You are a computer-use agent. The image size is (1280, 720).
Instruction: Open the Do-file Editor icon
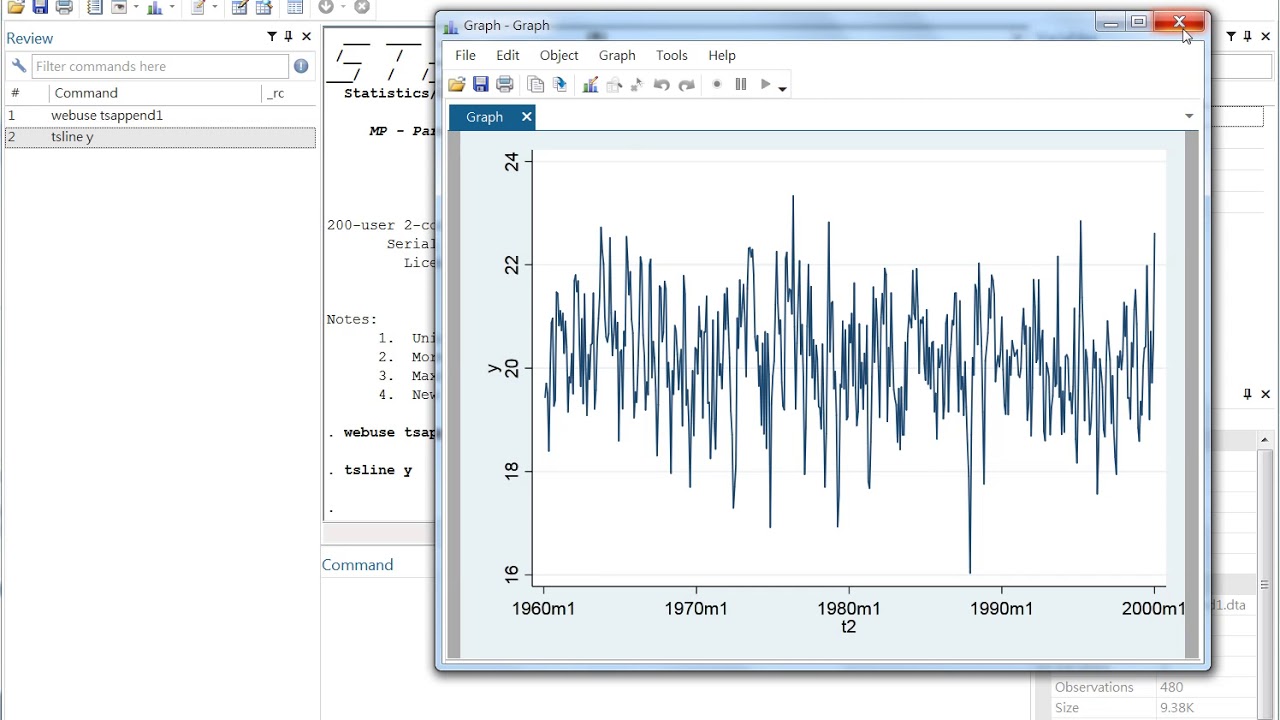(x=198, y=7)
